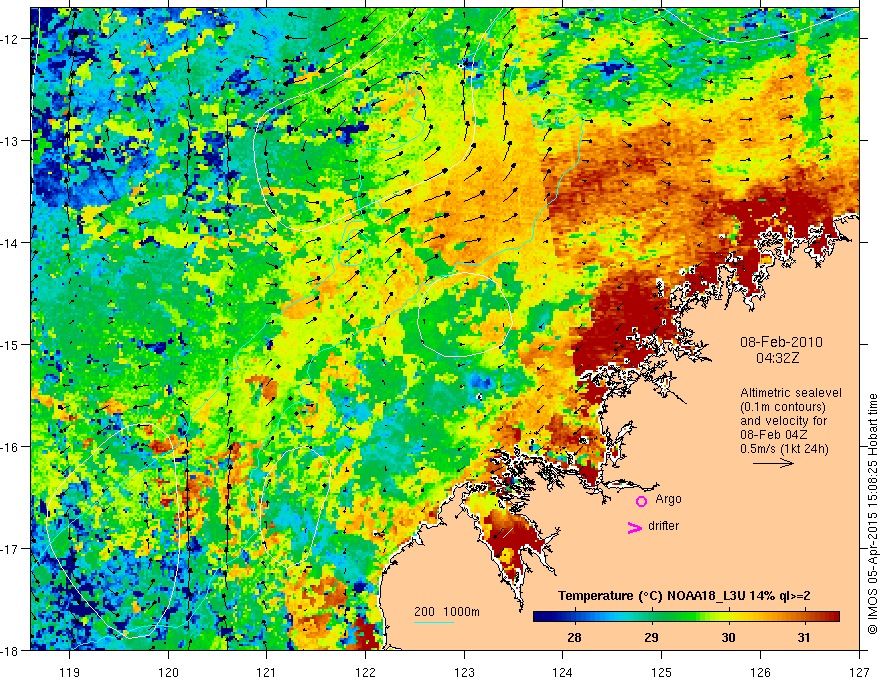Click latitude axis label -16

pos(10,447)
